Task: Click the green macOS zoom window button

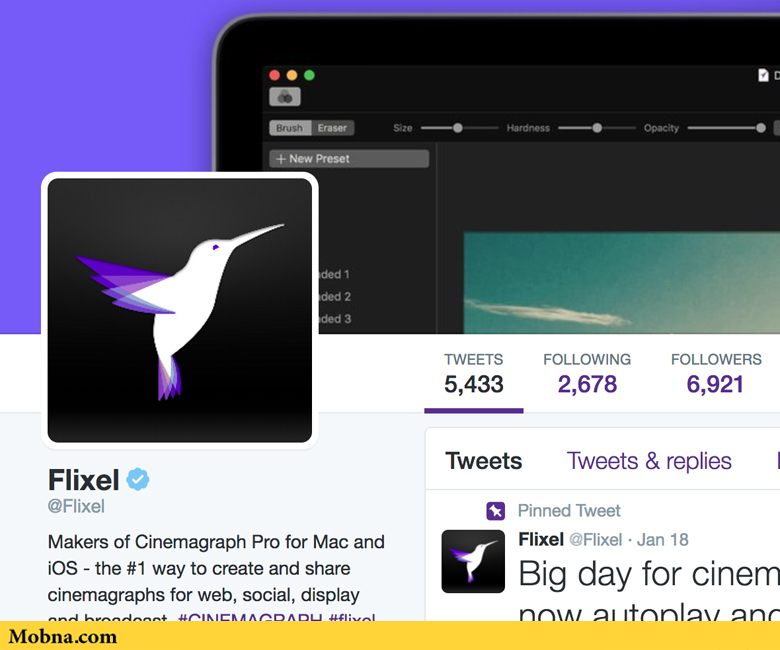Action: click(x=309, y=75)
